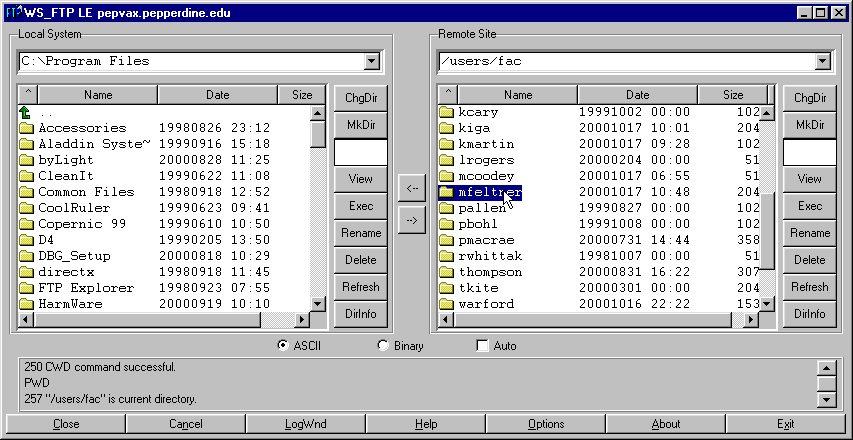The height and width of the screenshot is (440, 853).
Task: Select the tkite remote folder icon
Action: point(447,288)
